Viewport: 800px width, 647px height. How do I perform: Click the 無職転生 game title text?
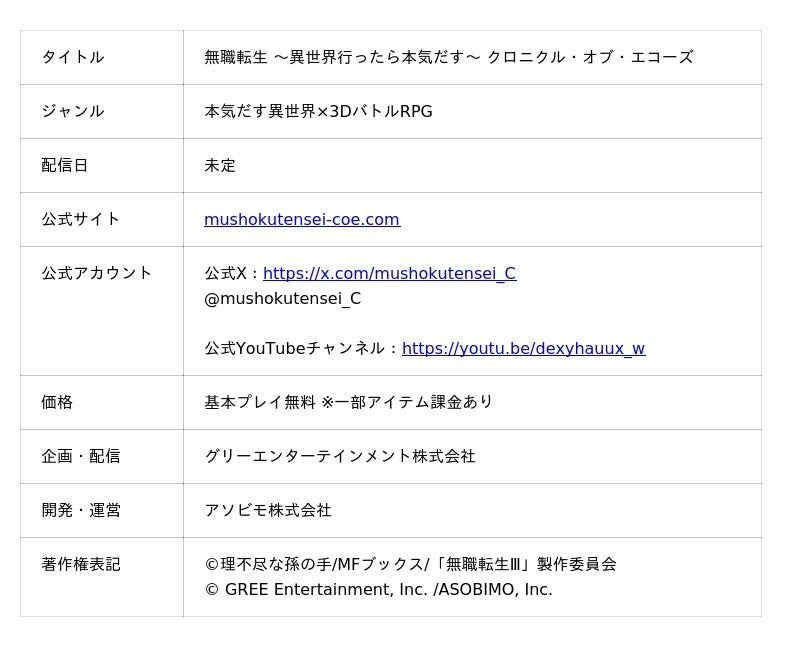pos(448,58)
